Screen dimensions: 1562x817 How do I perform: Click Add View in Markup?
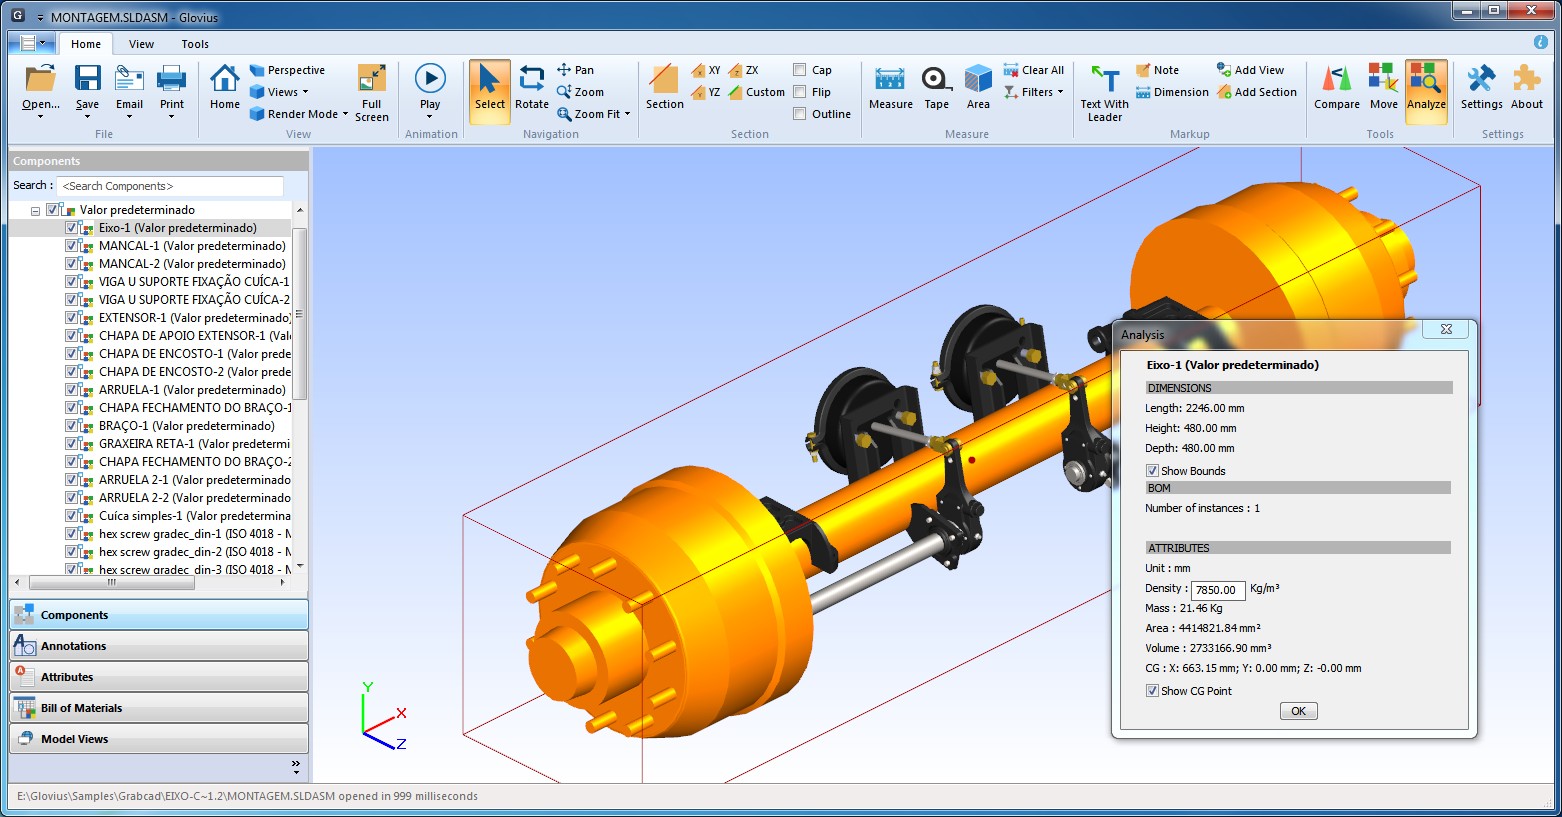1251,70
